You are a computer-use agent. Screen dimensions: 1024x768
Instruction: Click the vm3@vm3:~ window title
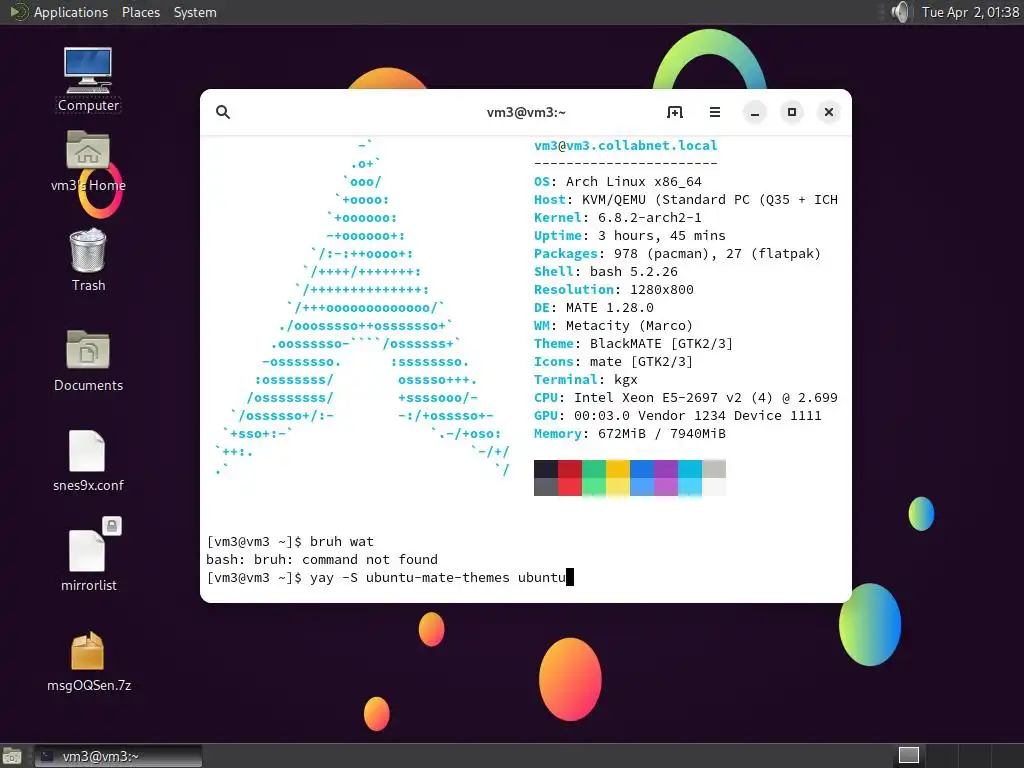pyautogui.click(x=526, y=112)
